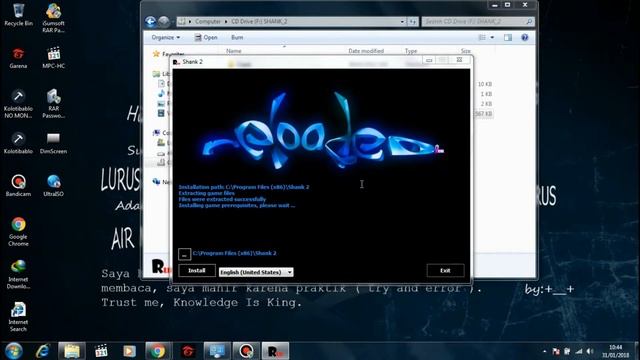The width and height of the screenshot is (640, 360).
Task: Sort by the Size column header
Action: [466, 51]
